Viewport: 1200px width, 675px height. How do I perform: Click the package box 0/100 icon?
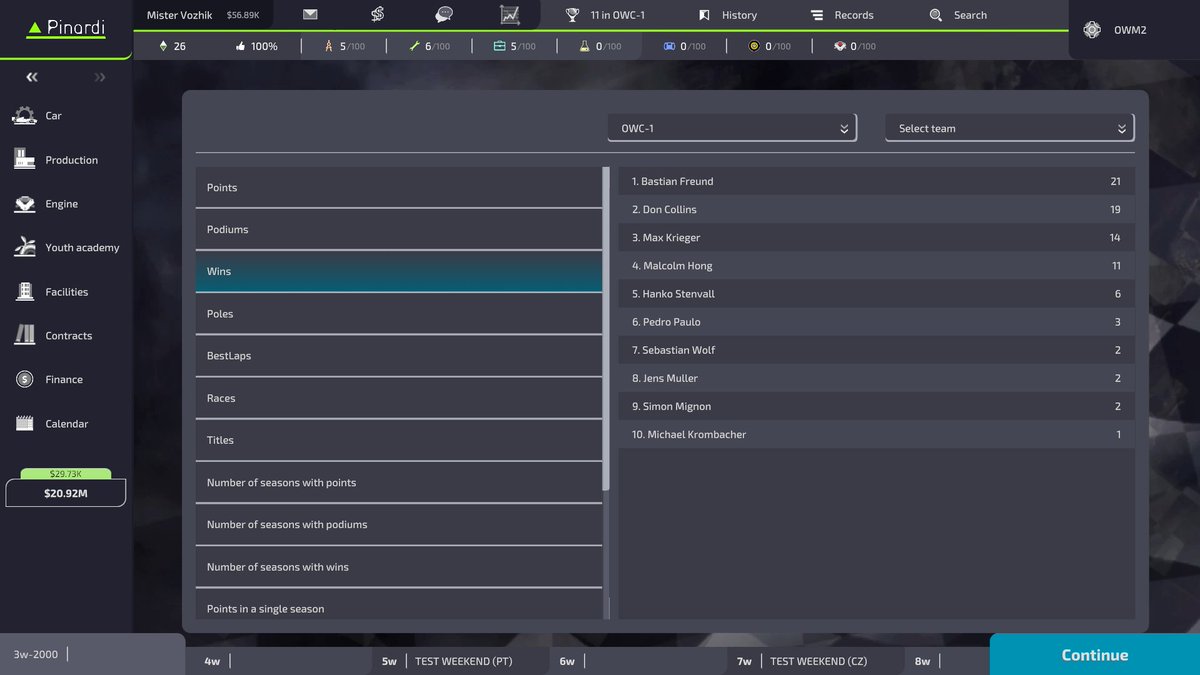[839, 46]
